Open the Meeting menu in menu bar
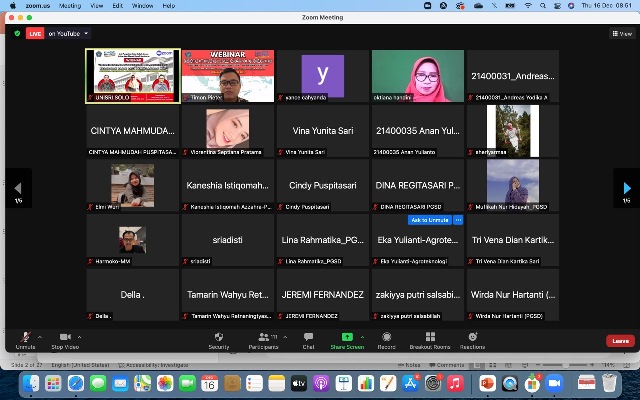This screenshot has width=640, height=400. (70, 5)
